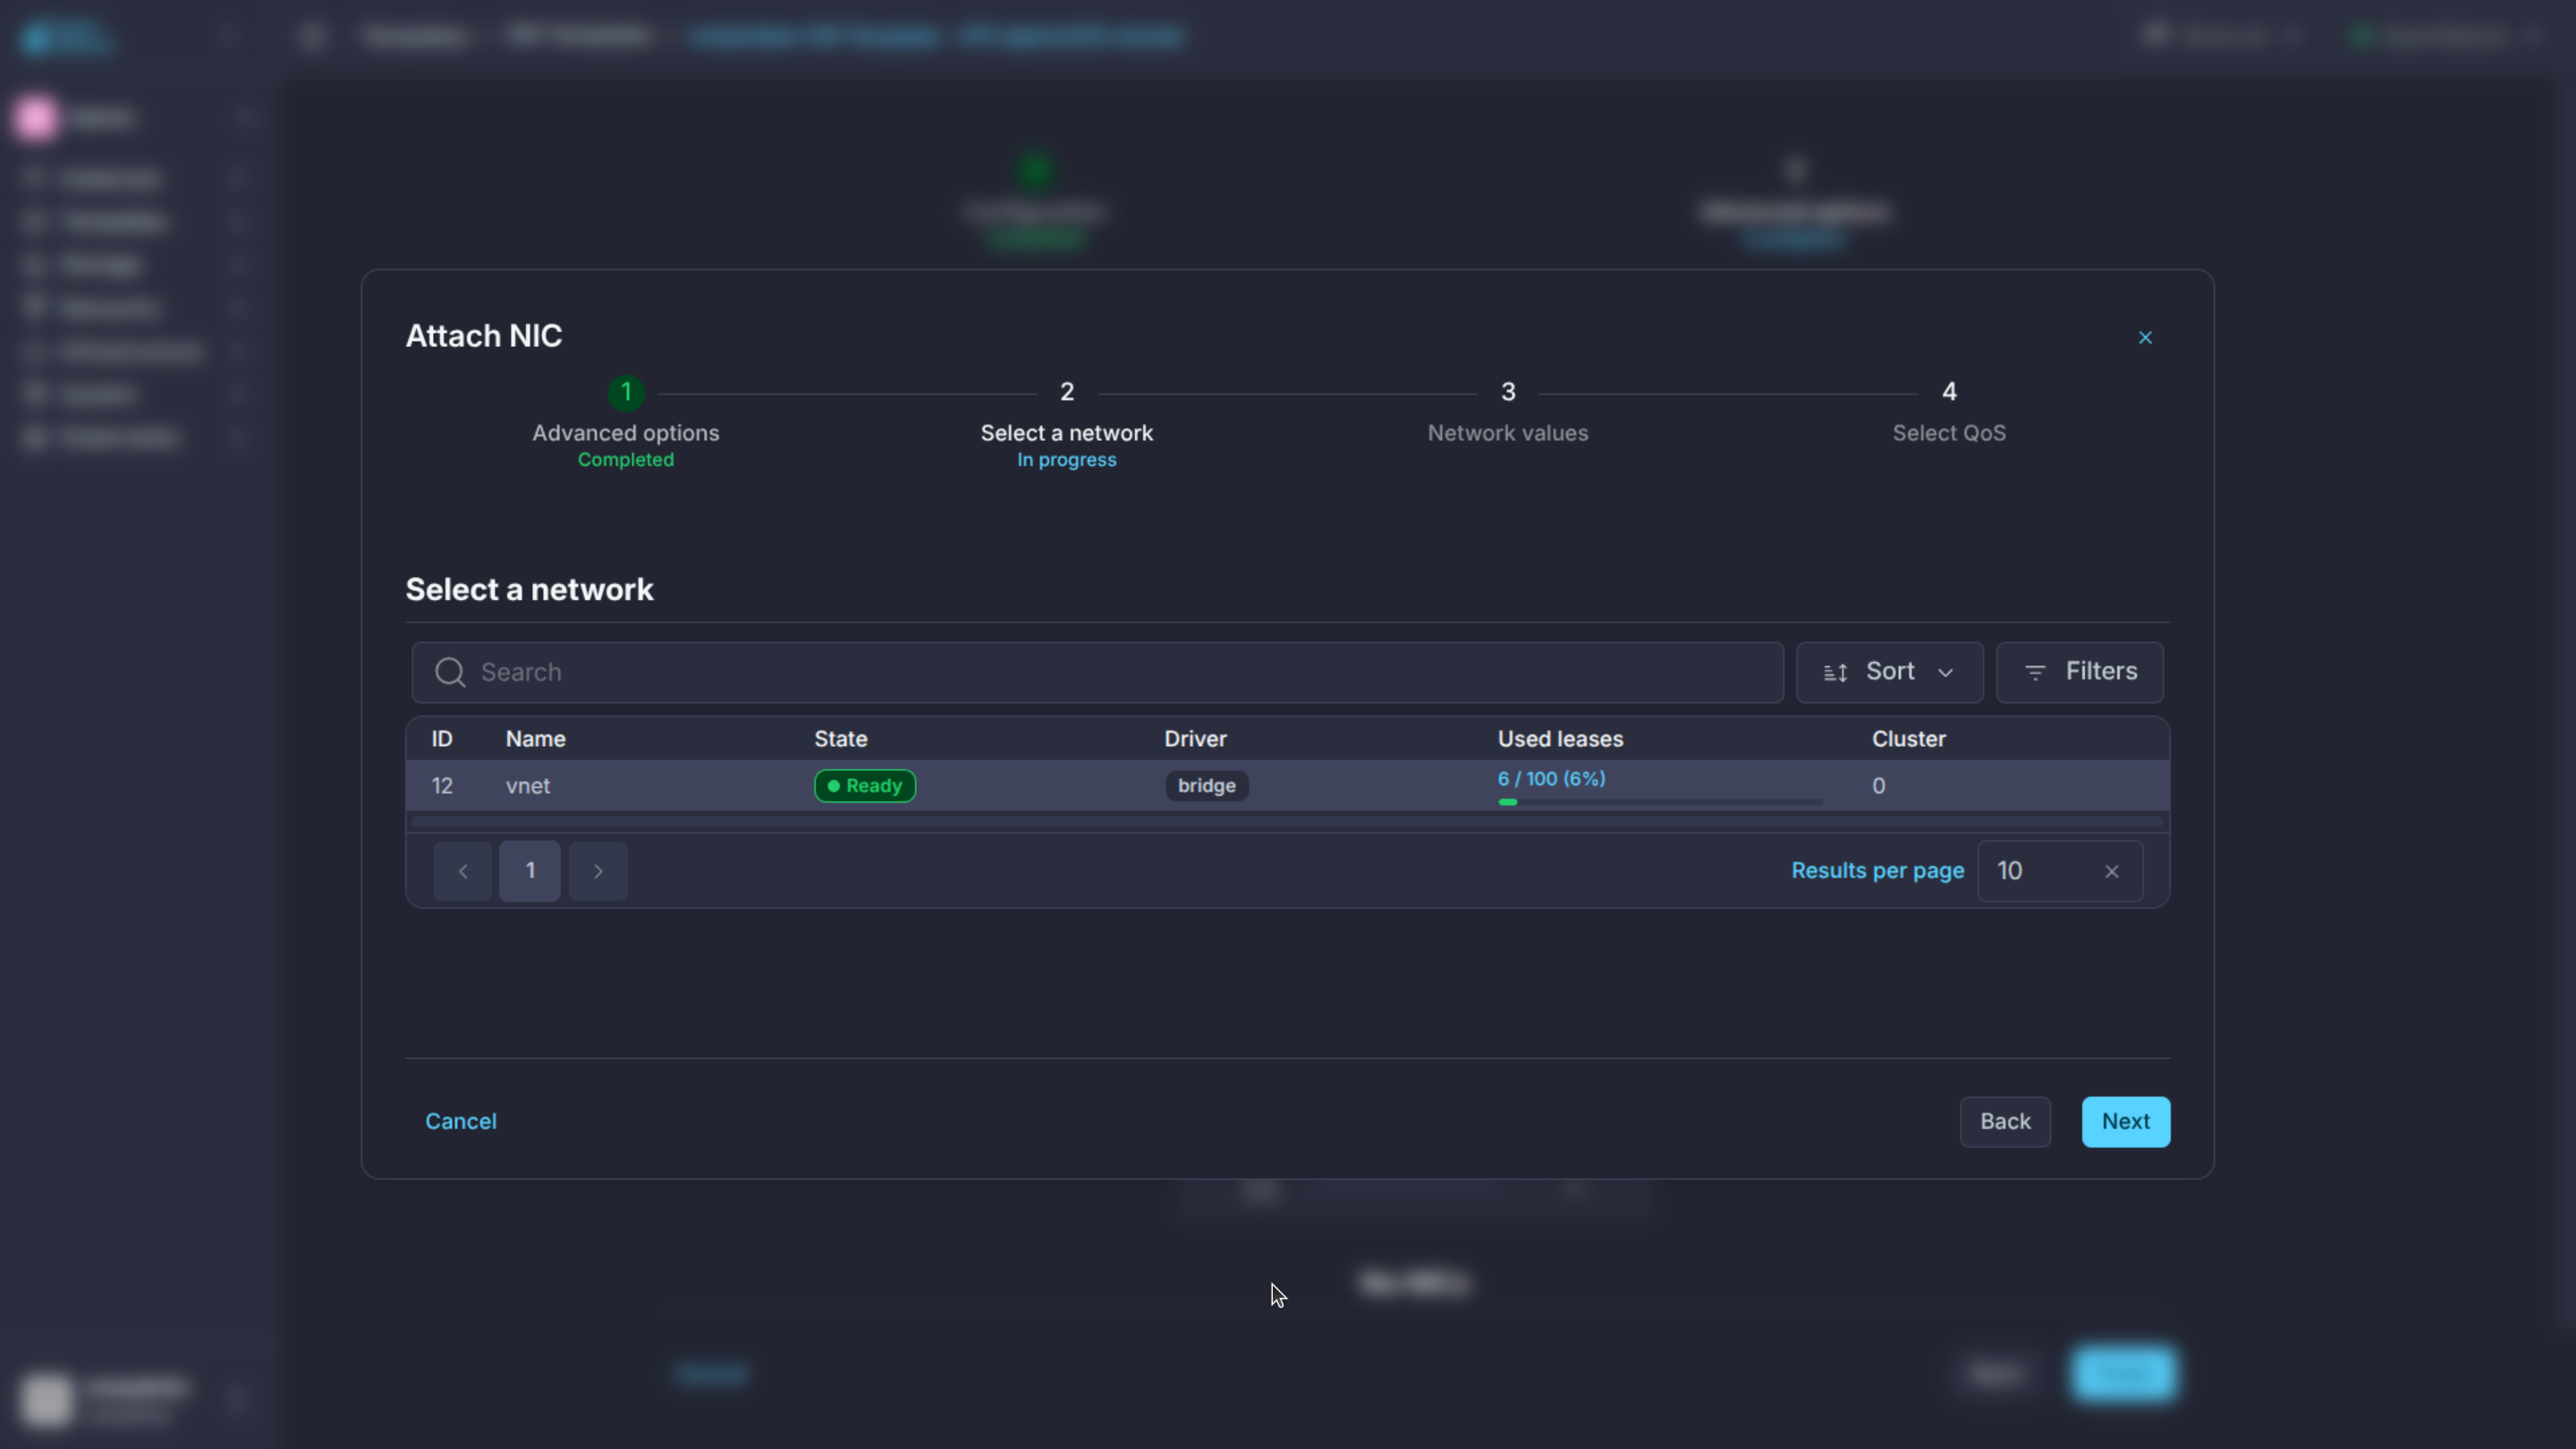
Task: Go to next page of networks
Action: (598, 871)
